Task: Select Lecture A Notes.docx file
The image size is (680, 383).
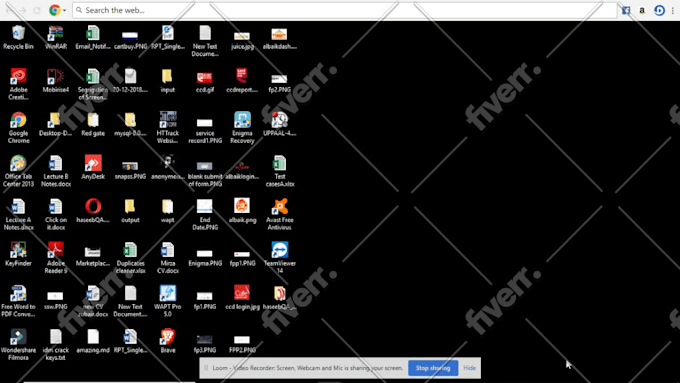Action: 18,214
